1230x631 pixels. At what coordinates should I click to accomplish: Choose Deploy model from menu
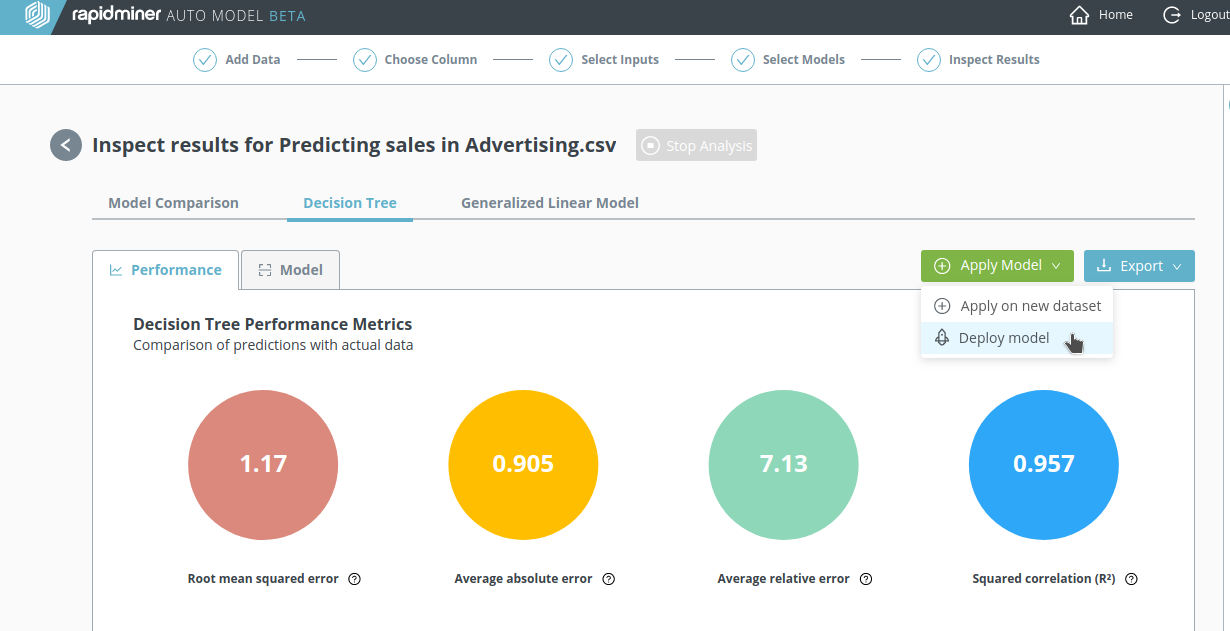tap(1004, 338)
